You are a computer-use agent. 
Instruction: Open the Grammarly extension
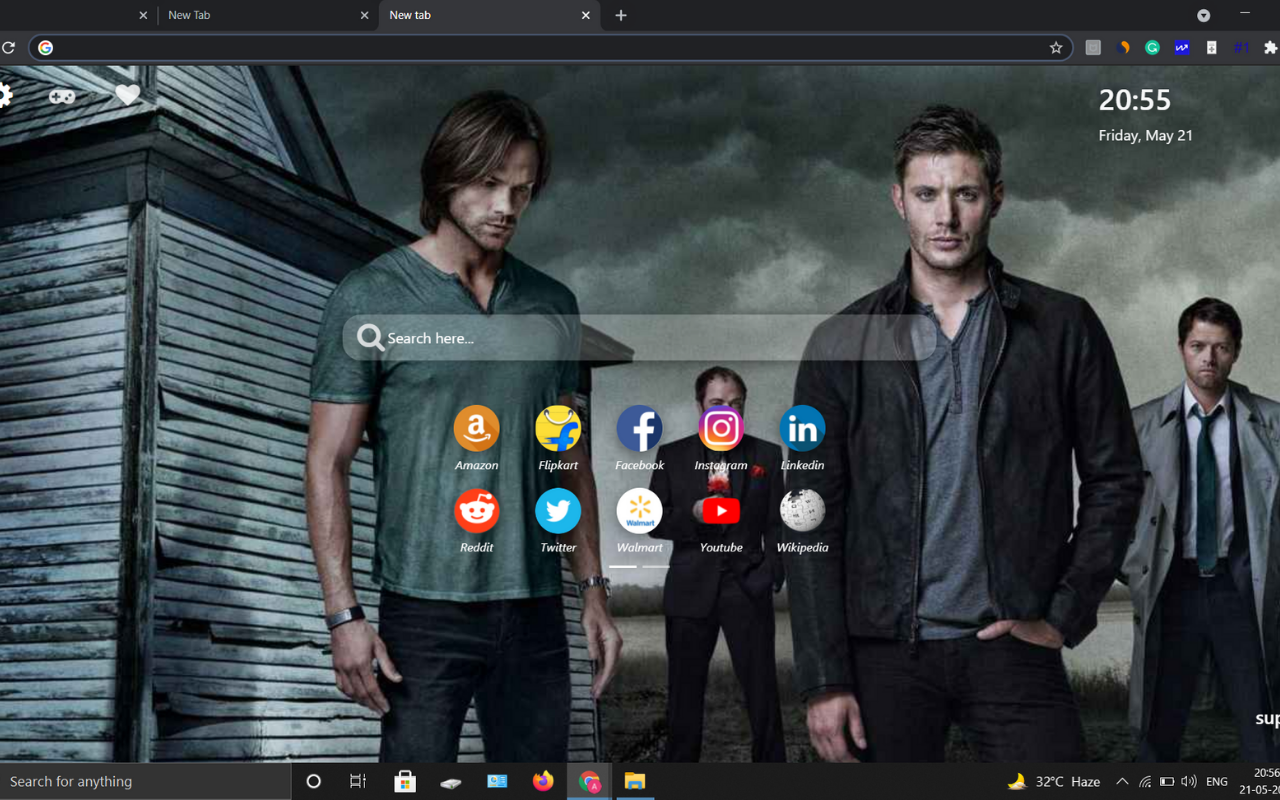click(1152, 47)
